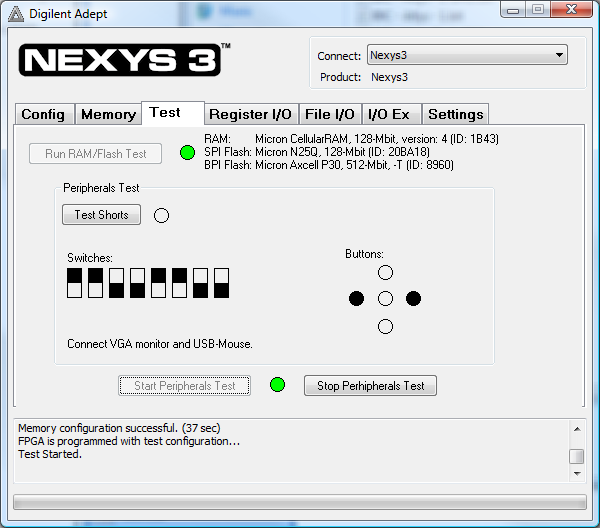Click the fourth switch indicator from left
This screenshot has width=600, height=528.
(x=137, y=283)
